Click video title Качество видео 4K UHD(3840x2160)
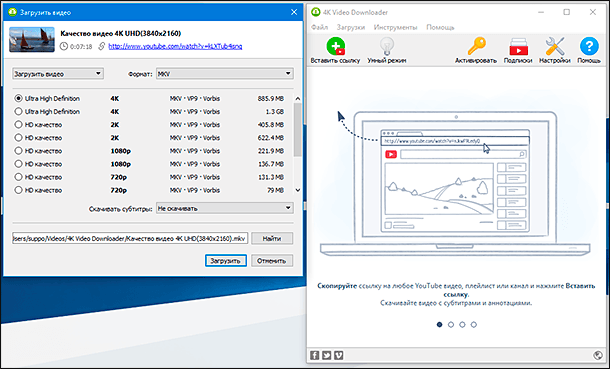Viewport: 610px width, 369px height. point(121,33)
